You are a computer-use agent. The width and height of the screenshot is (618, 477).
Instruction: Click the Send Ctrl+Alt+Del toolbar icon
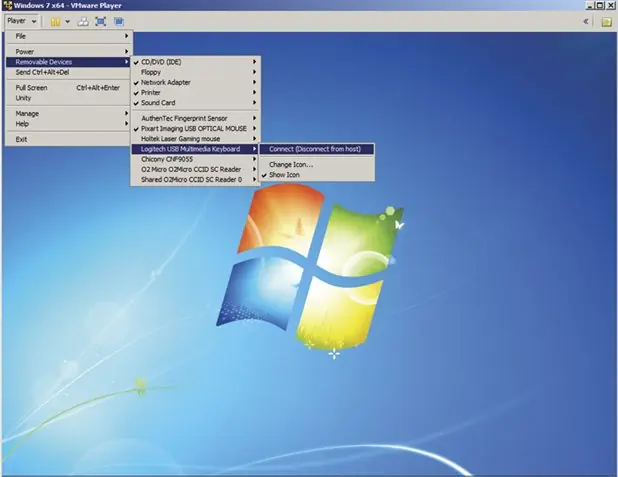tap(83, 22)
